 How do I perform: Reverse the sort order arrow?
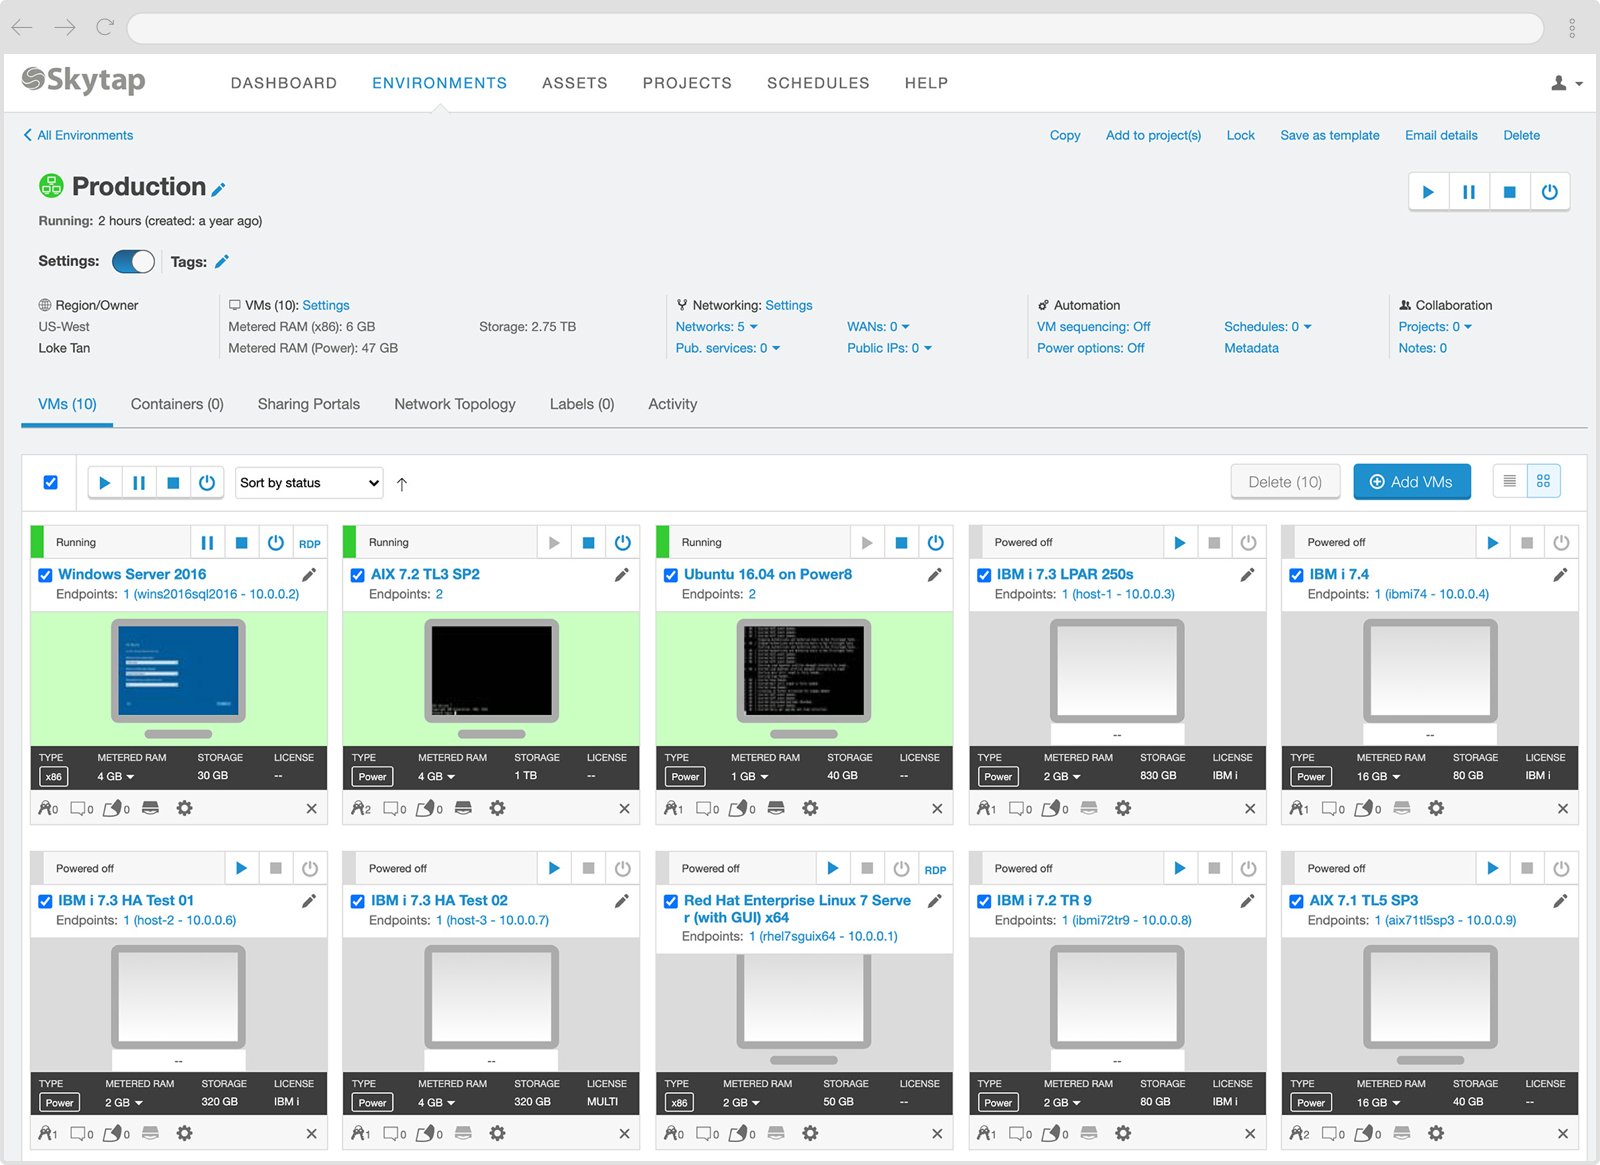(402, 484)
